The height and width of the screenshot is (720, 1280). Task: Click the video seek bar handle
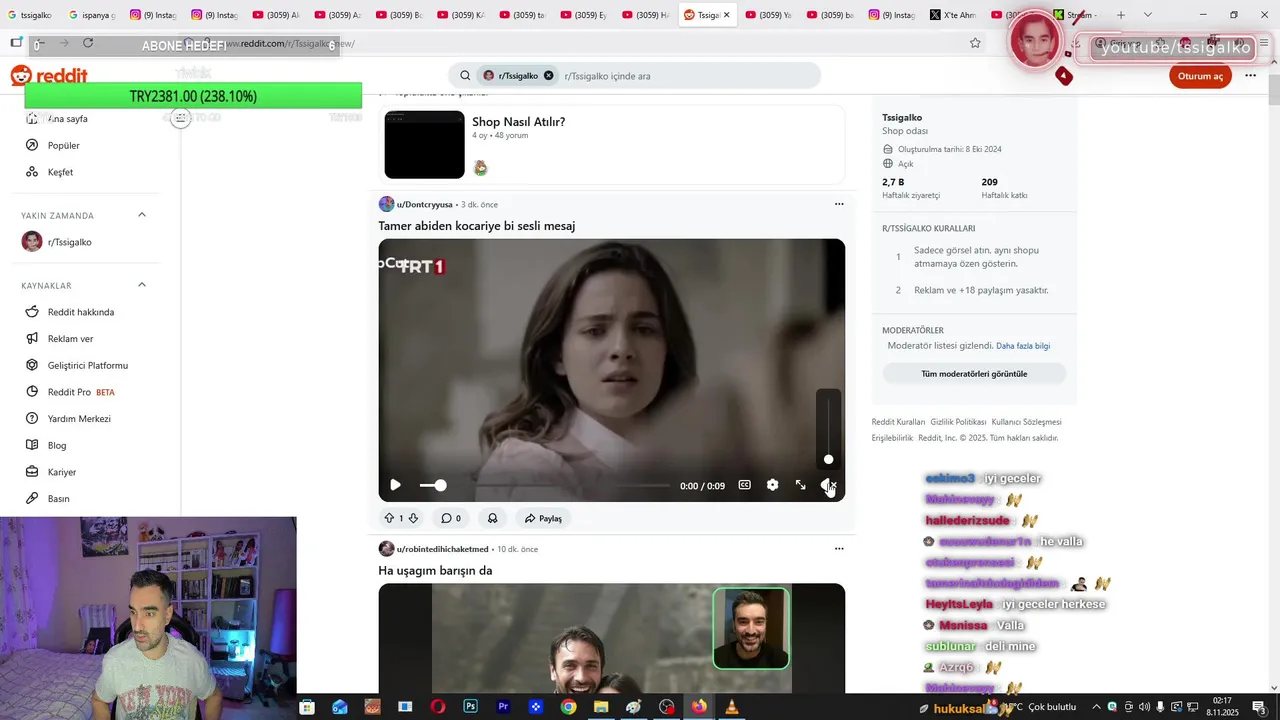coord(440,485)
